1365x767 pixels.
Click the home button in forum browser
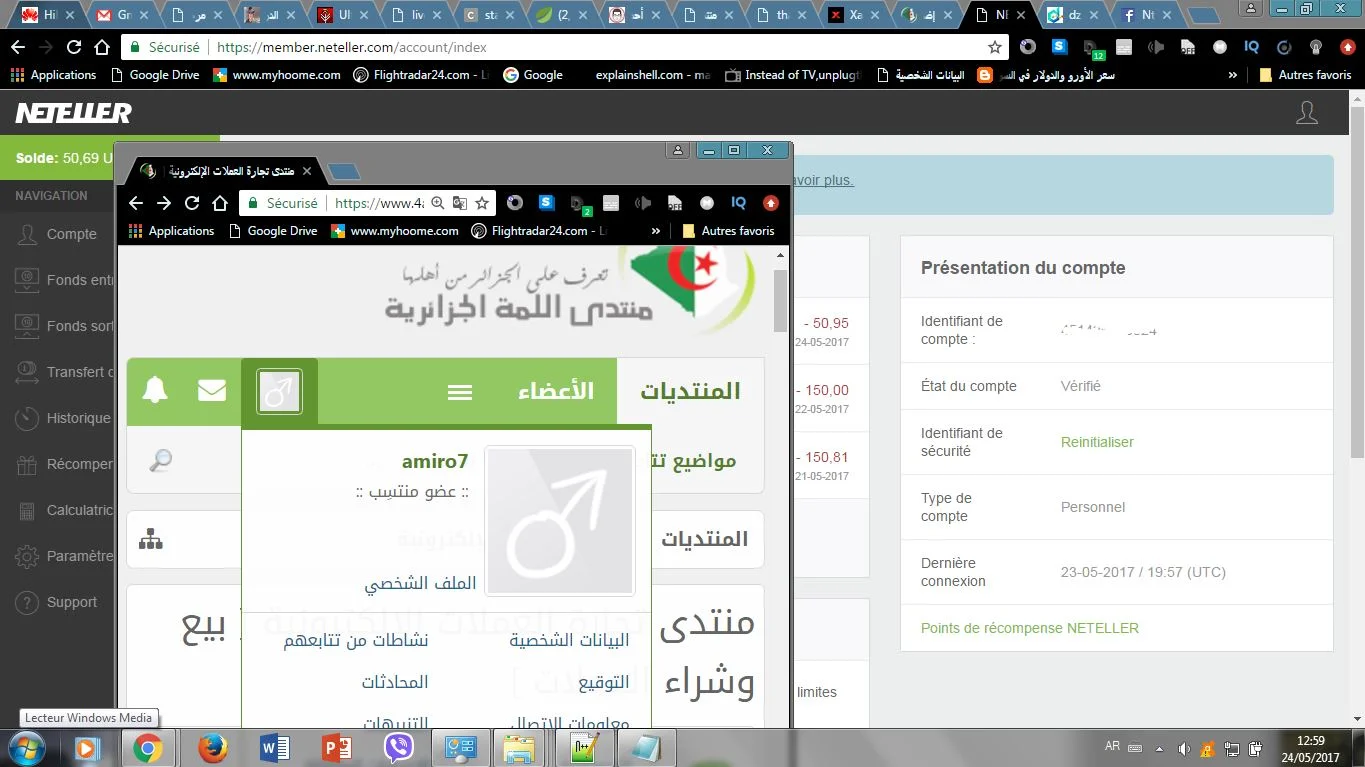(x=220, y=203)
